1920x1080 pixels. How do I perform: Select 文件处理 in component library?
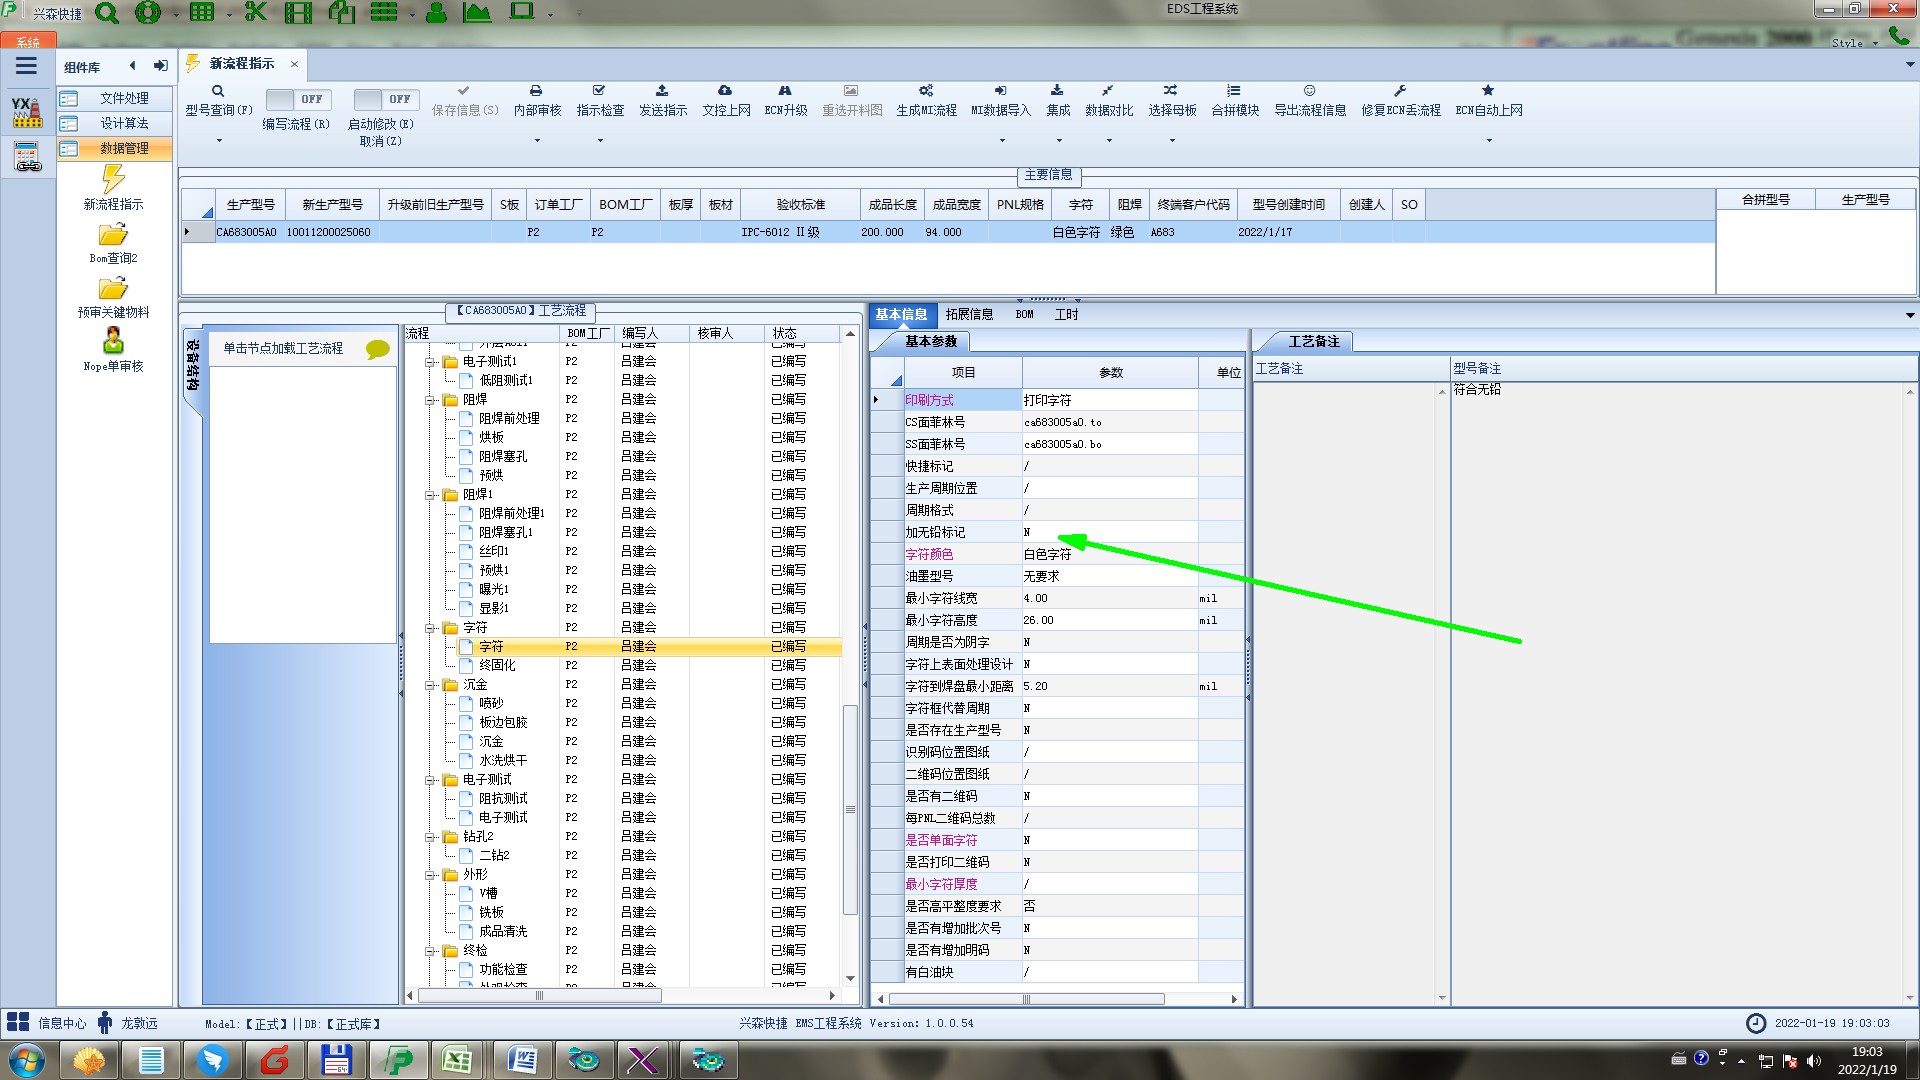tap(124, 98)
